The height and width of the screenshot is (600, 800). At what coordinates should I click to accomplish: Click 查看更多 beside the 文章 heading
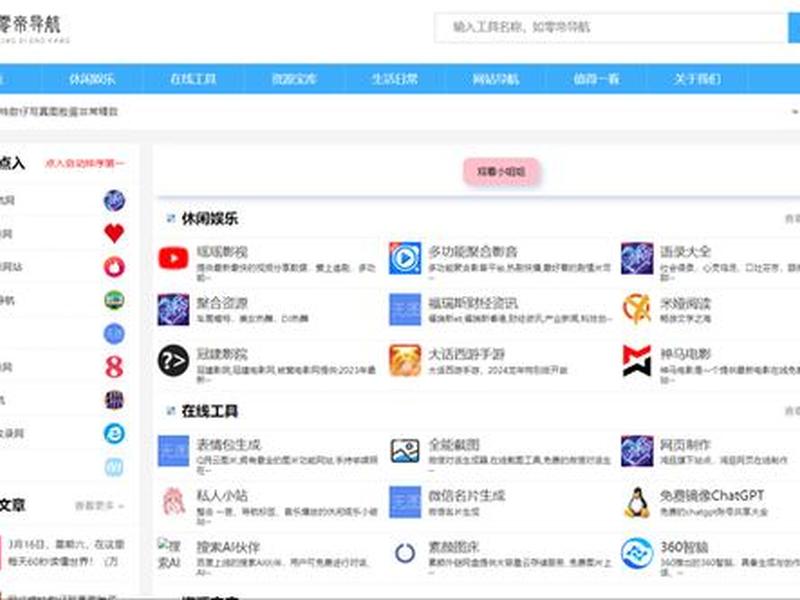[x=99, y=506]
